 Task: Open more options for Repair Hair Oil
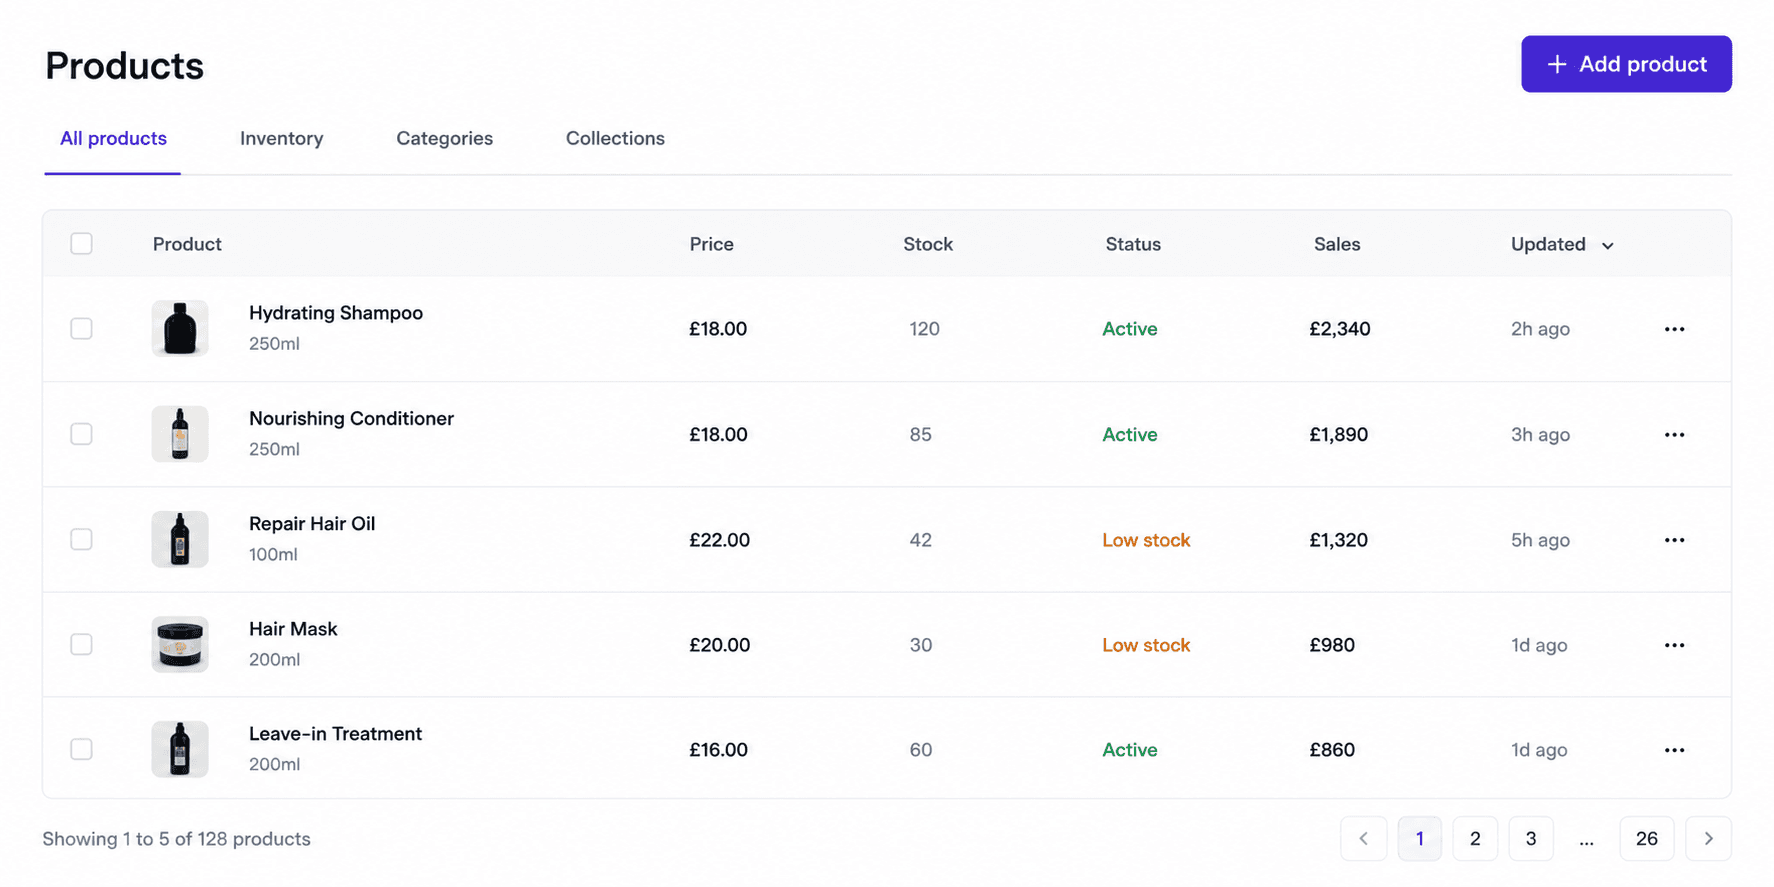(x=1674, y=540)
